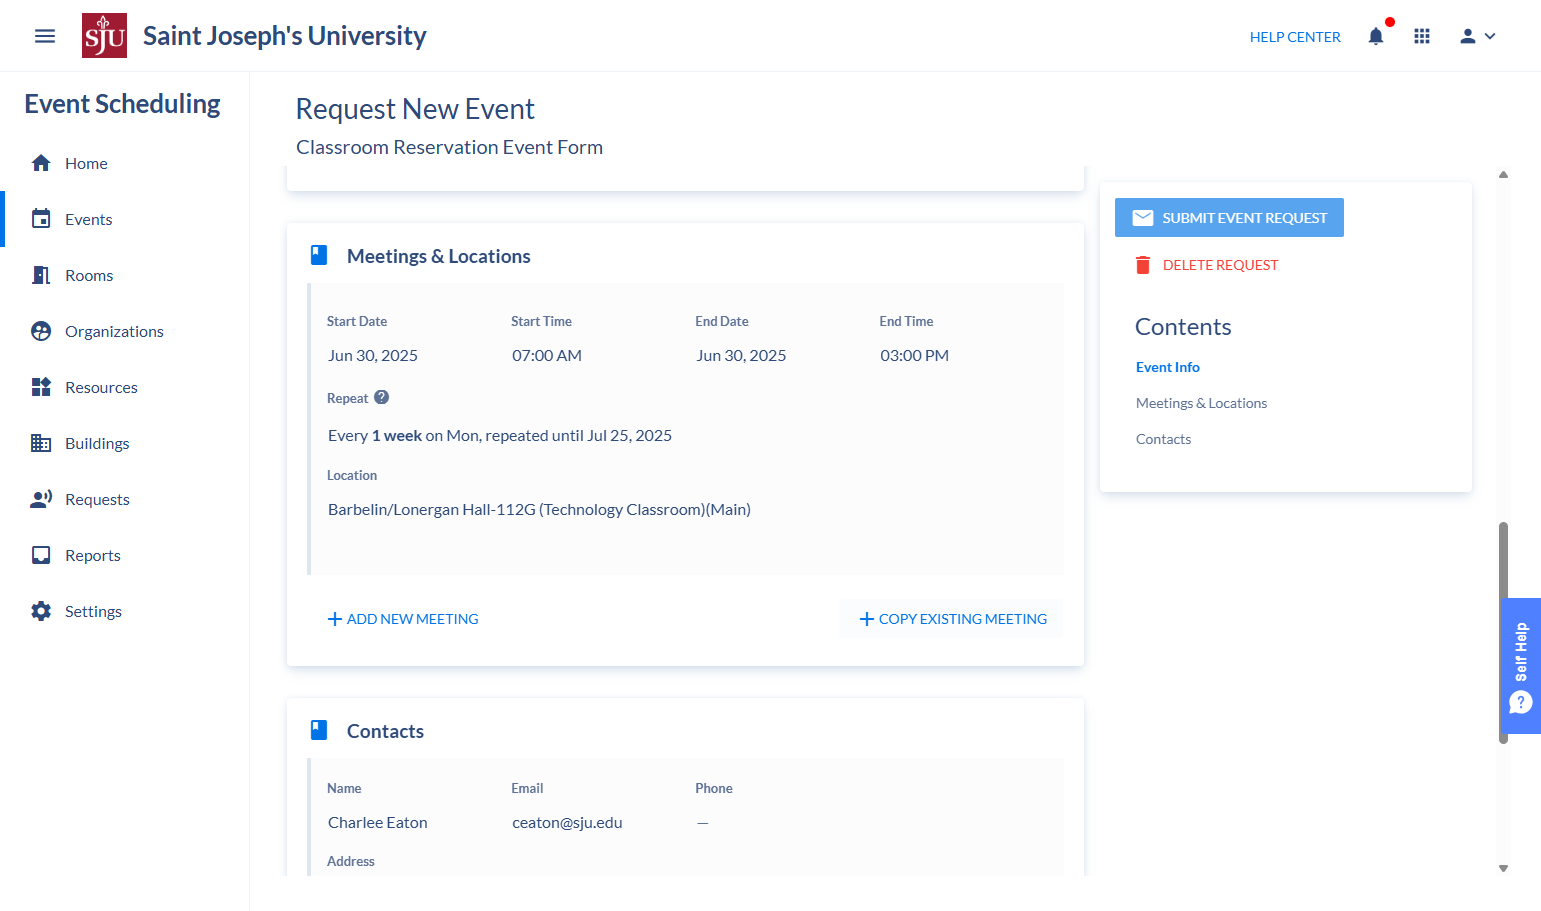The width and height of the screenshot is (1541, 911).
Task: Click the Settings gear icon
Action: click(41, 611)
